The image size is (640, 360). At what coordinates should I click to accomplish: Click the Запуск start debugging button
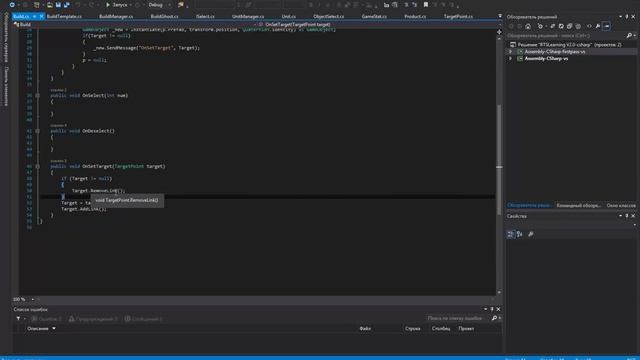tap(117, 5)
